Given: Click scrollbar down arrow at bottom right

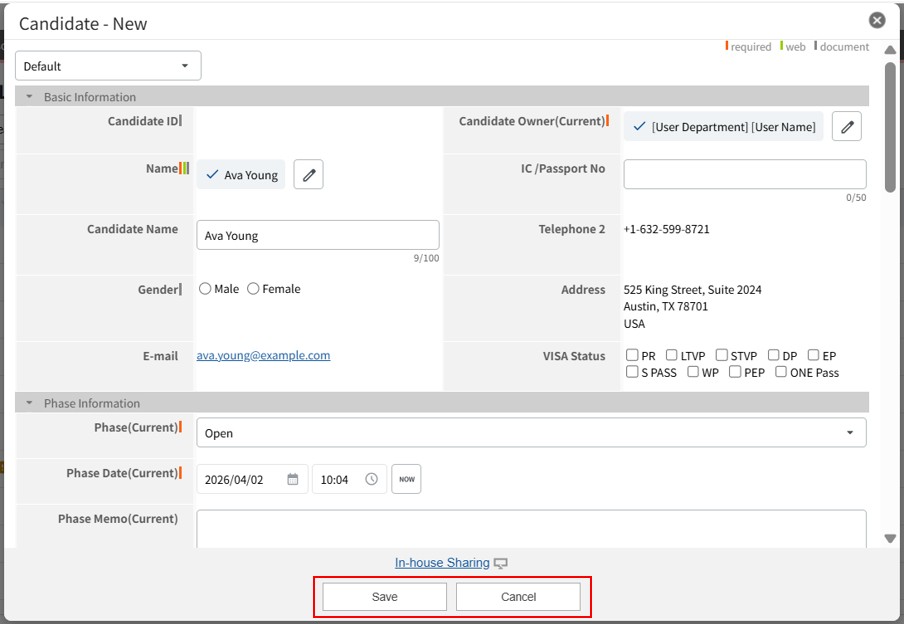Looking at the screenshot, I should click(890, 539).
